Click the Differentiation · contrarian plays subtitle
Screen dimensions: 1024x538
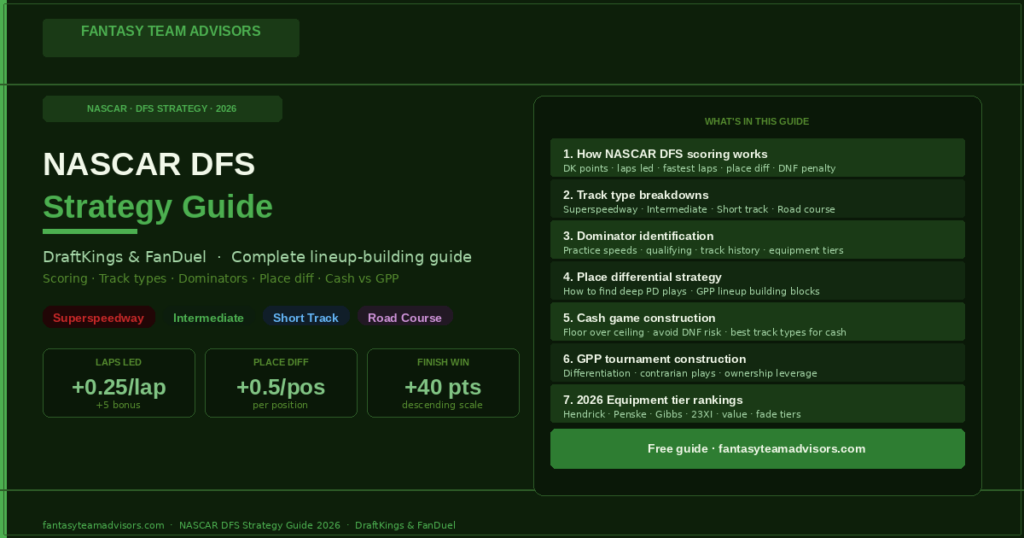(x=690, y=373)
